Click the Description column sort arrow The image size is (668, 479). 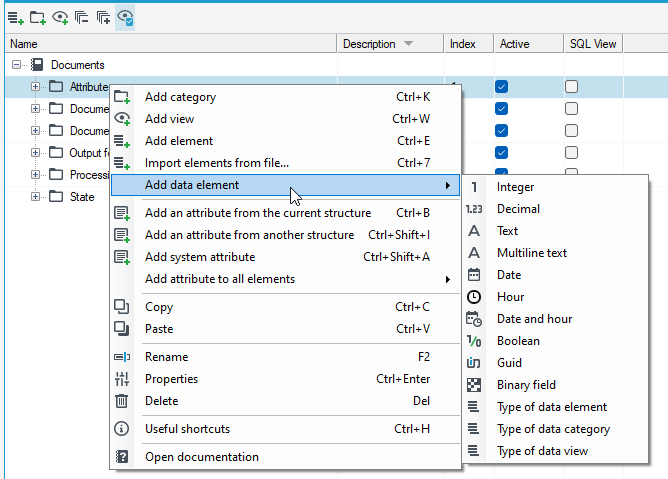(x=408, y=44)
